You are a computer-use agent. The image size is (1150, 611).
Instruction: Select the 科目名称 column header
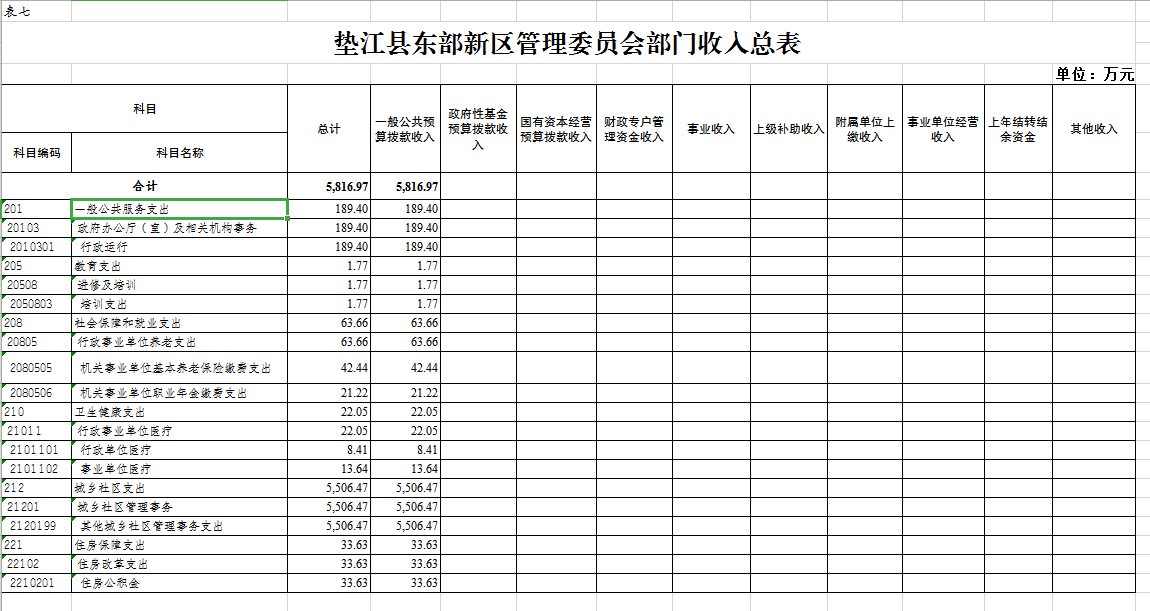180,153
